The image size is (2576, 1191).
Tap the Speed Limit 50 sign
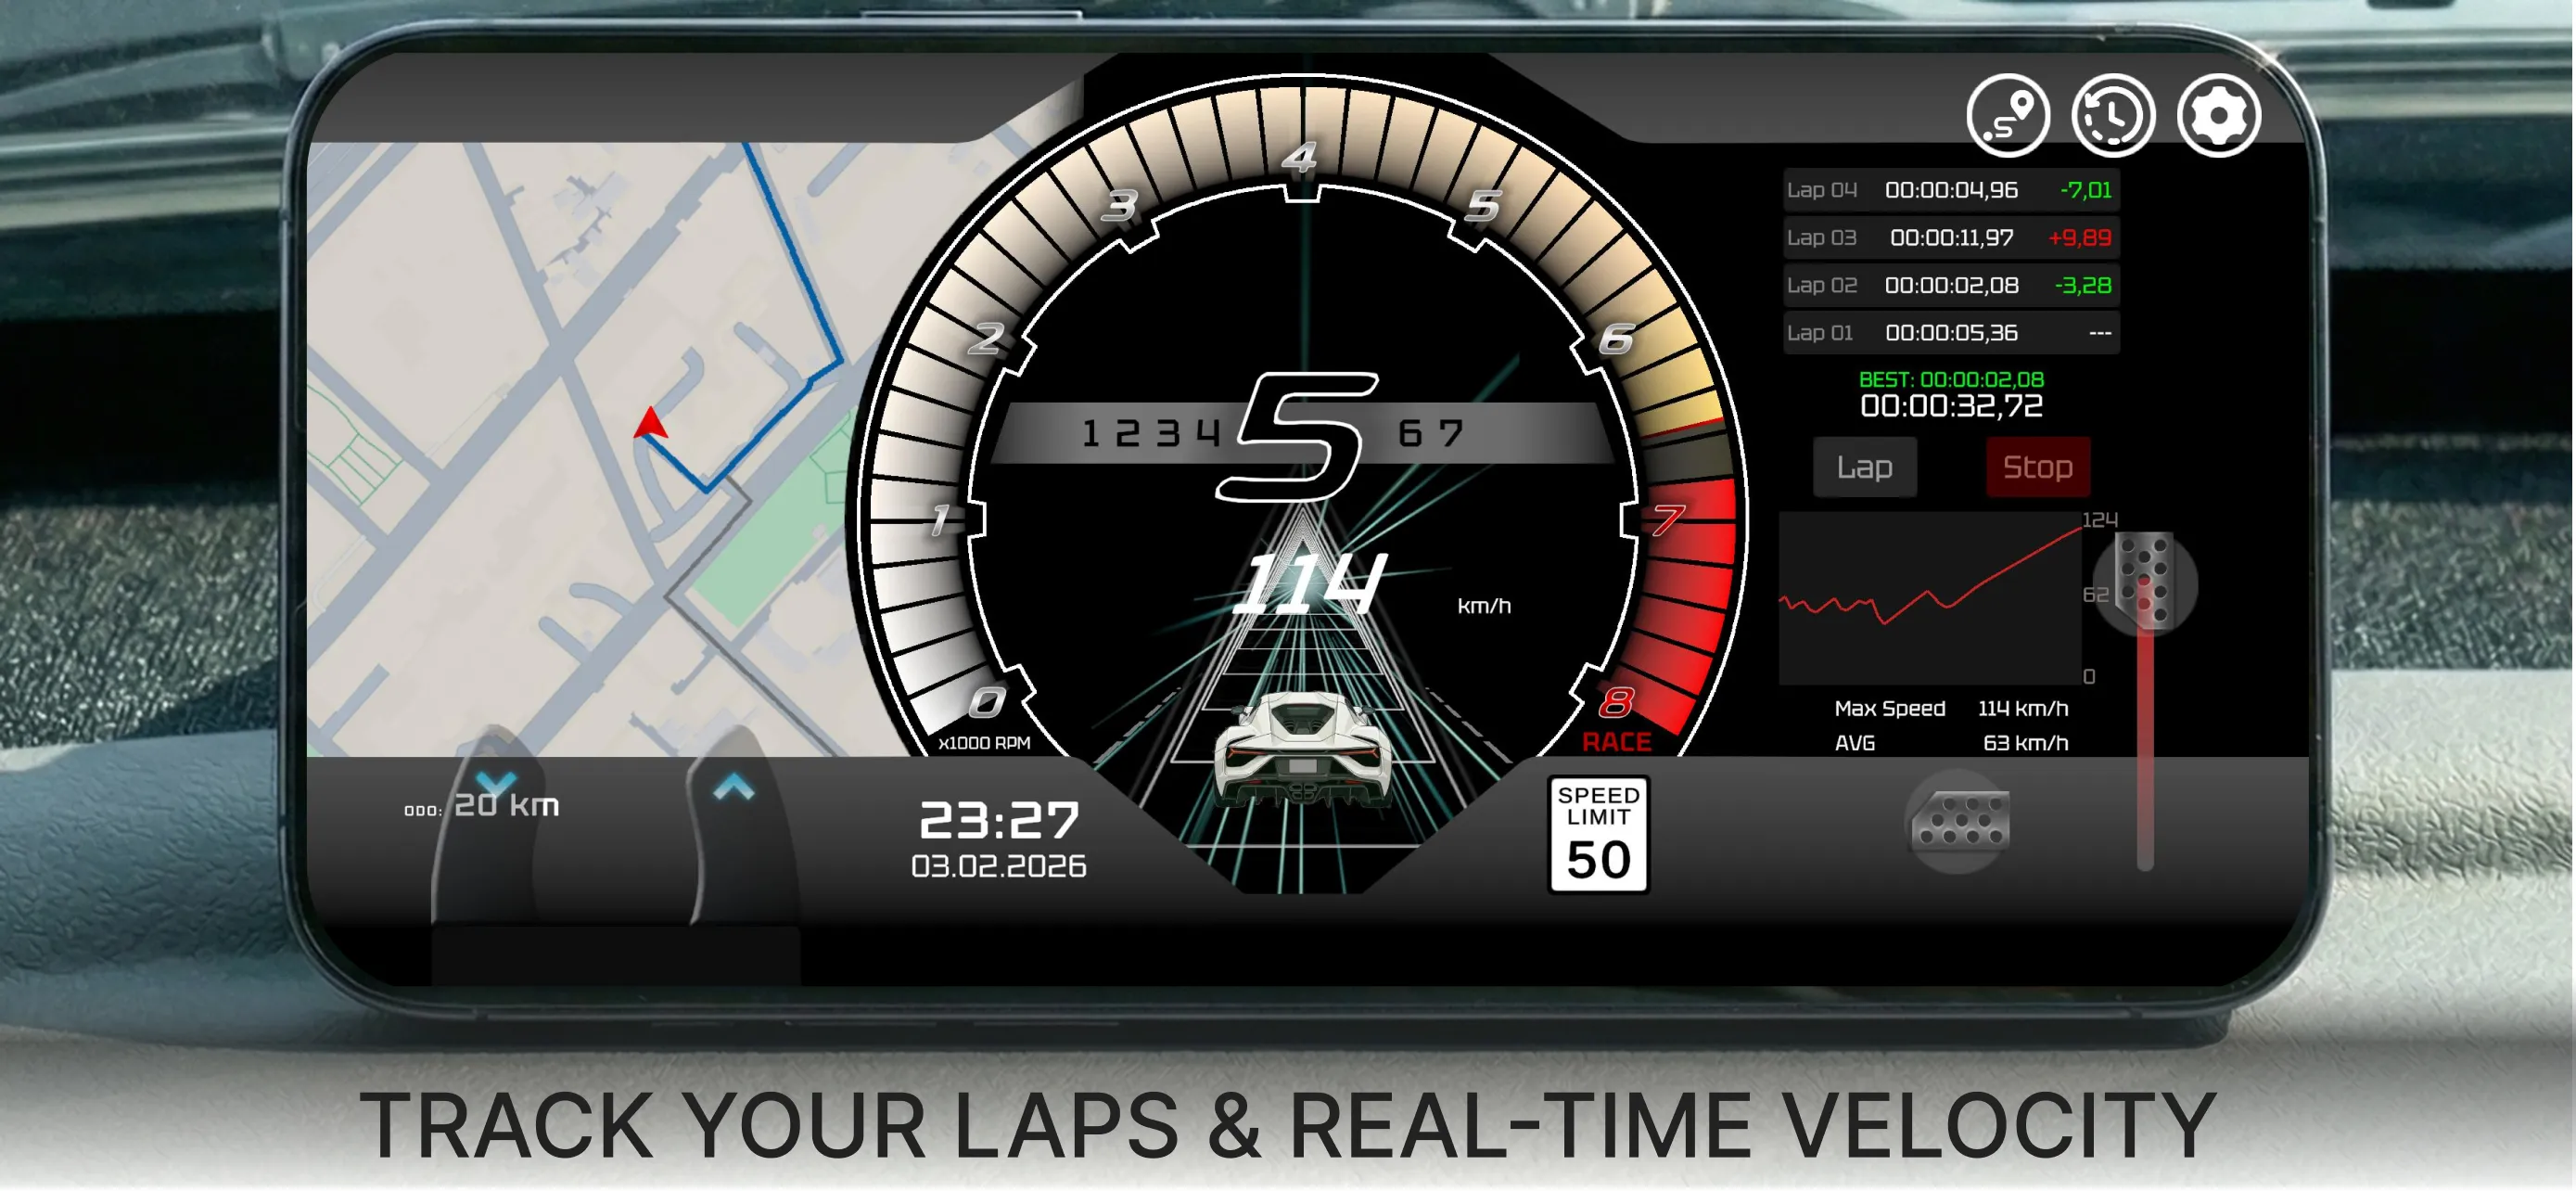(x=1598, y=834)
